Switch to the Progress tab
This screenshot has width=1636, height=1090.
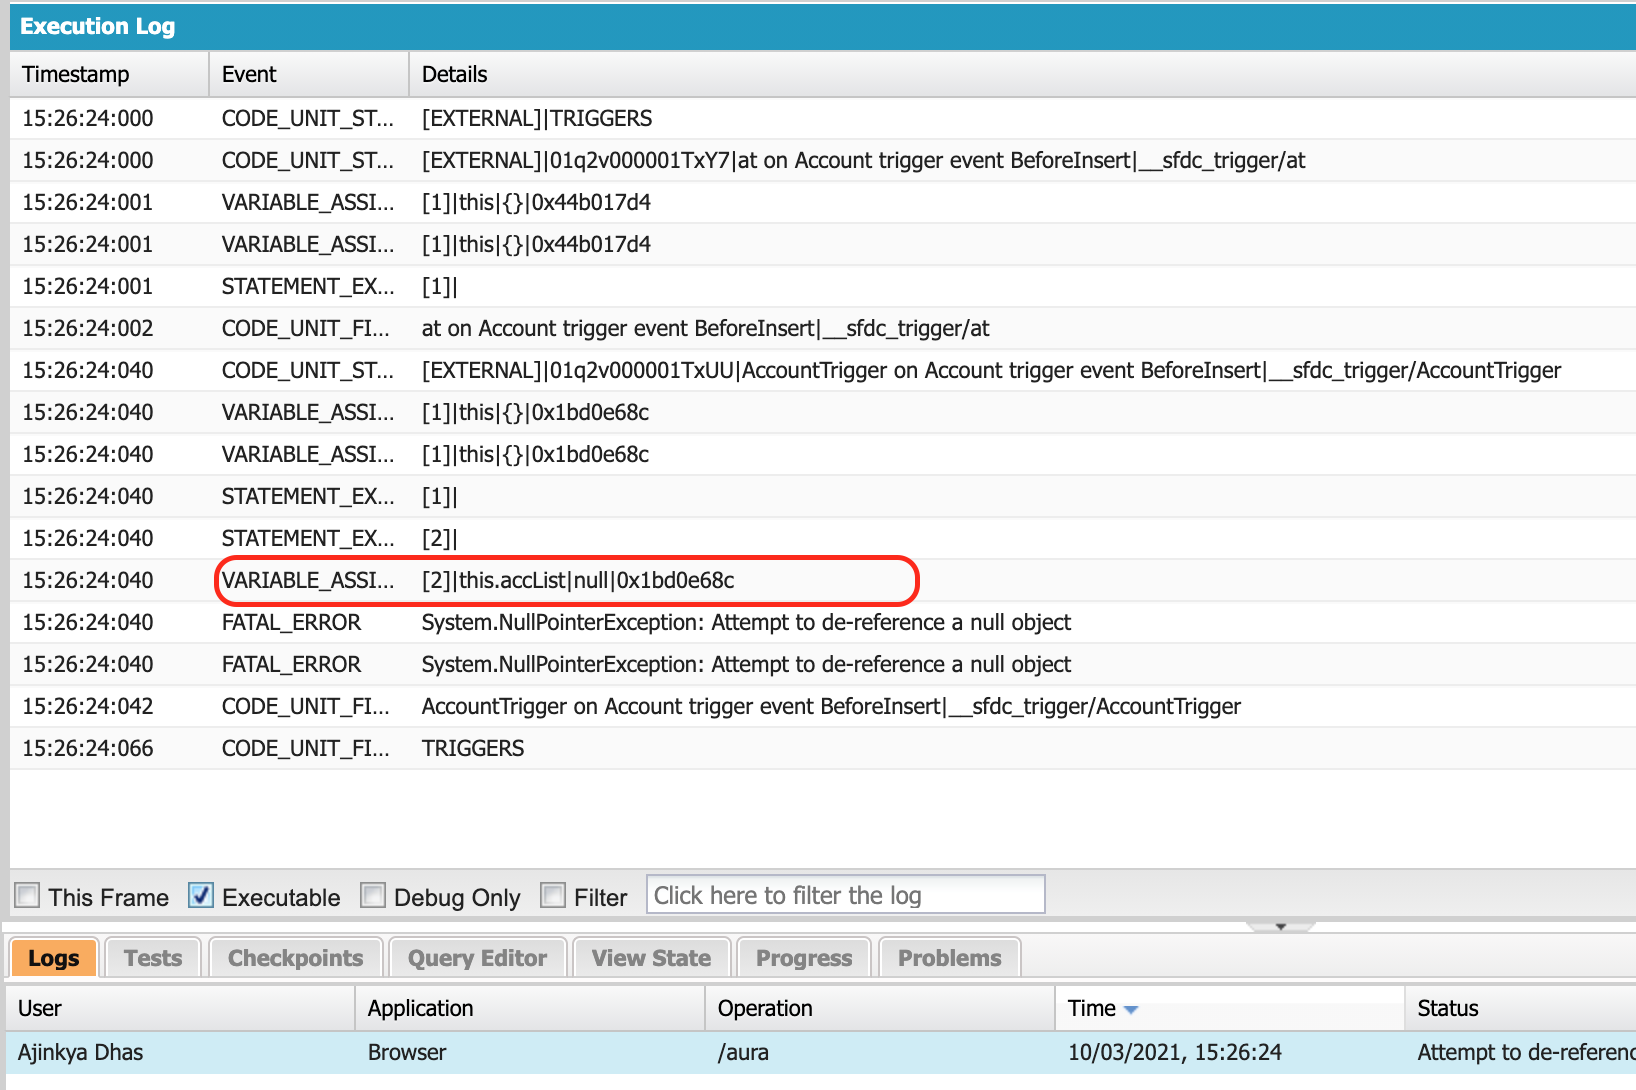pos(803,957)
